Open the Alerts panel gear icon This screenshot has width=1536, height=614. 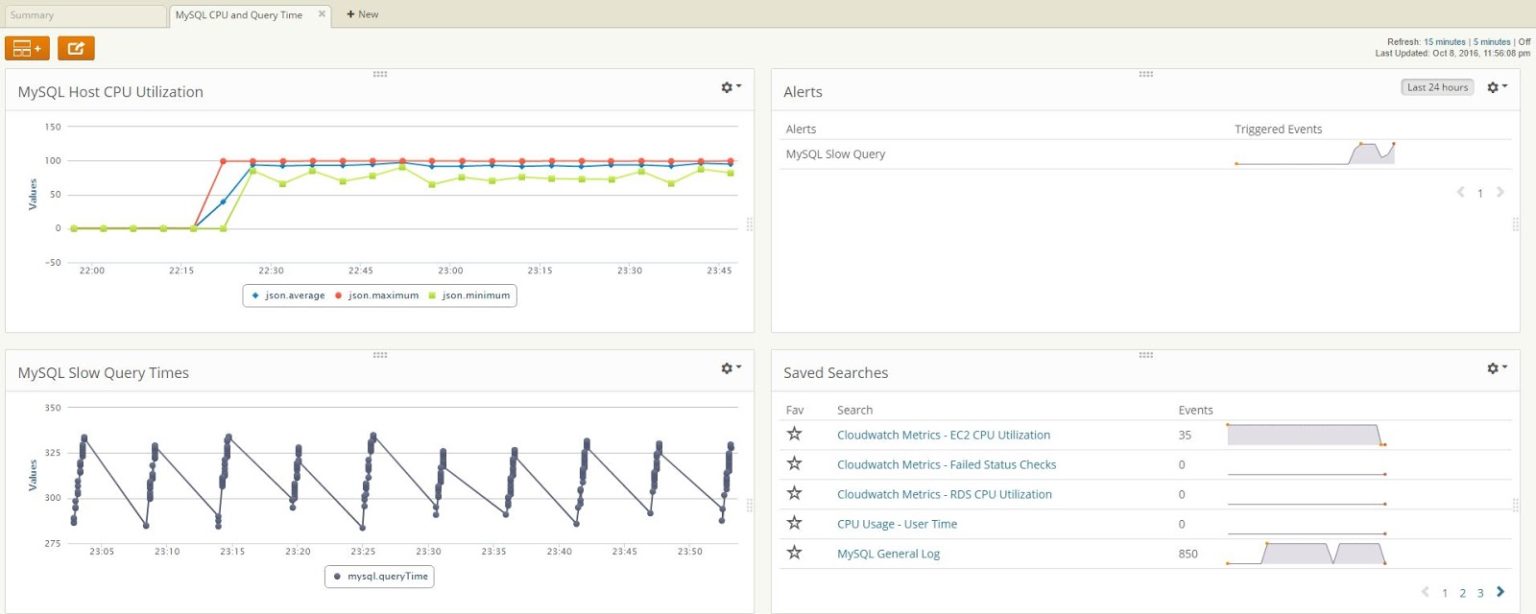[x=1494, y=87]
